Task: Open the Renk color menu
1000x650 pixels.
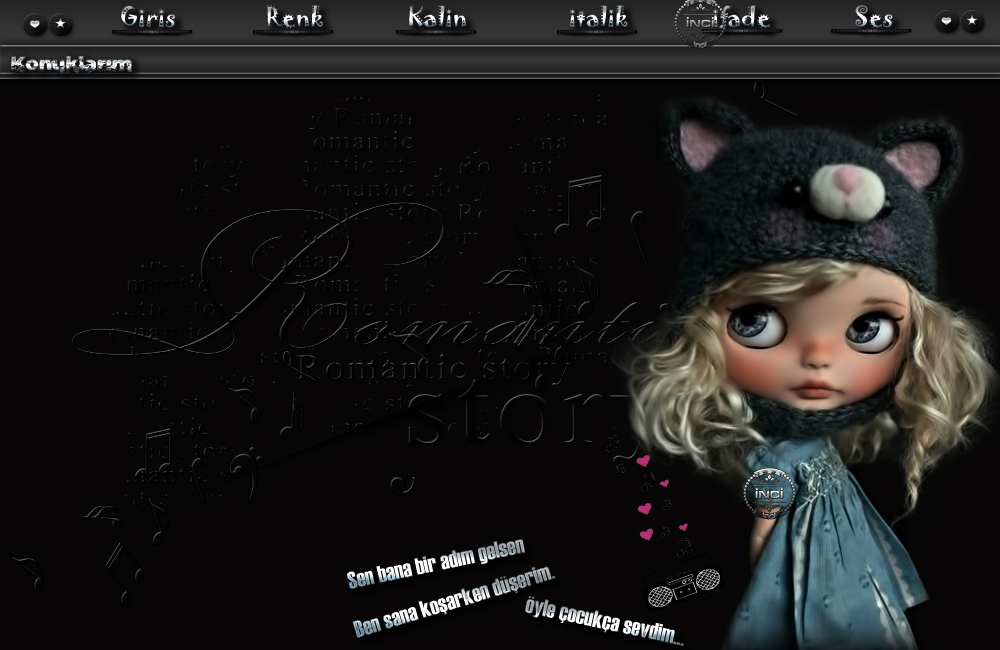Action: 293,18
